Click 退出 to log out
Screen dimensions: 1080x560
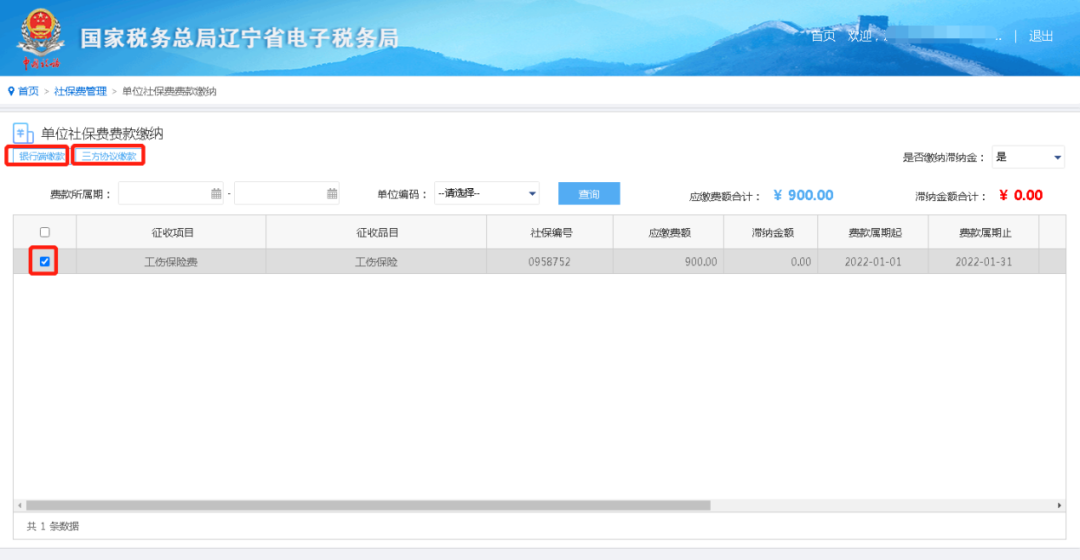click(x=1041, y=36)
